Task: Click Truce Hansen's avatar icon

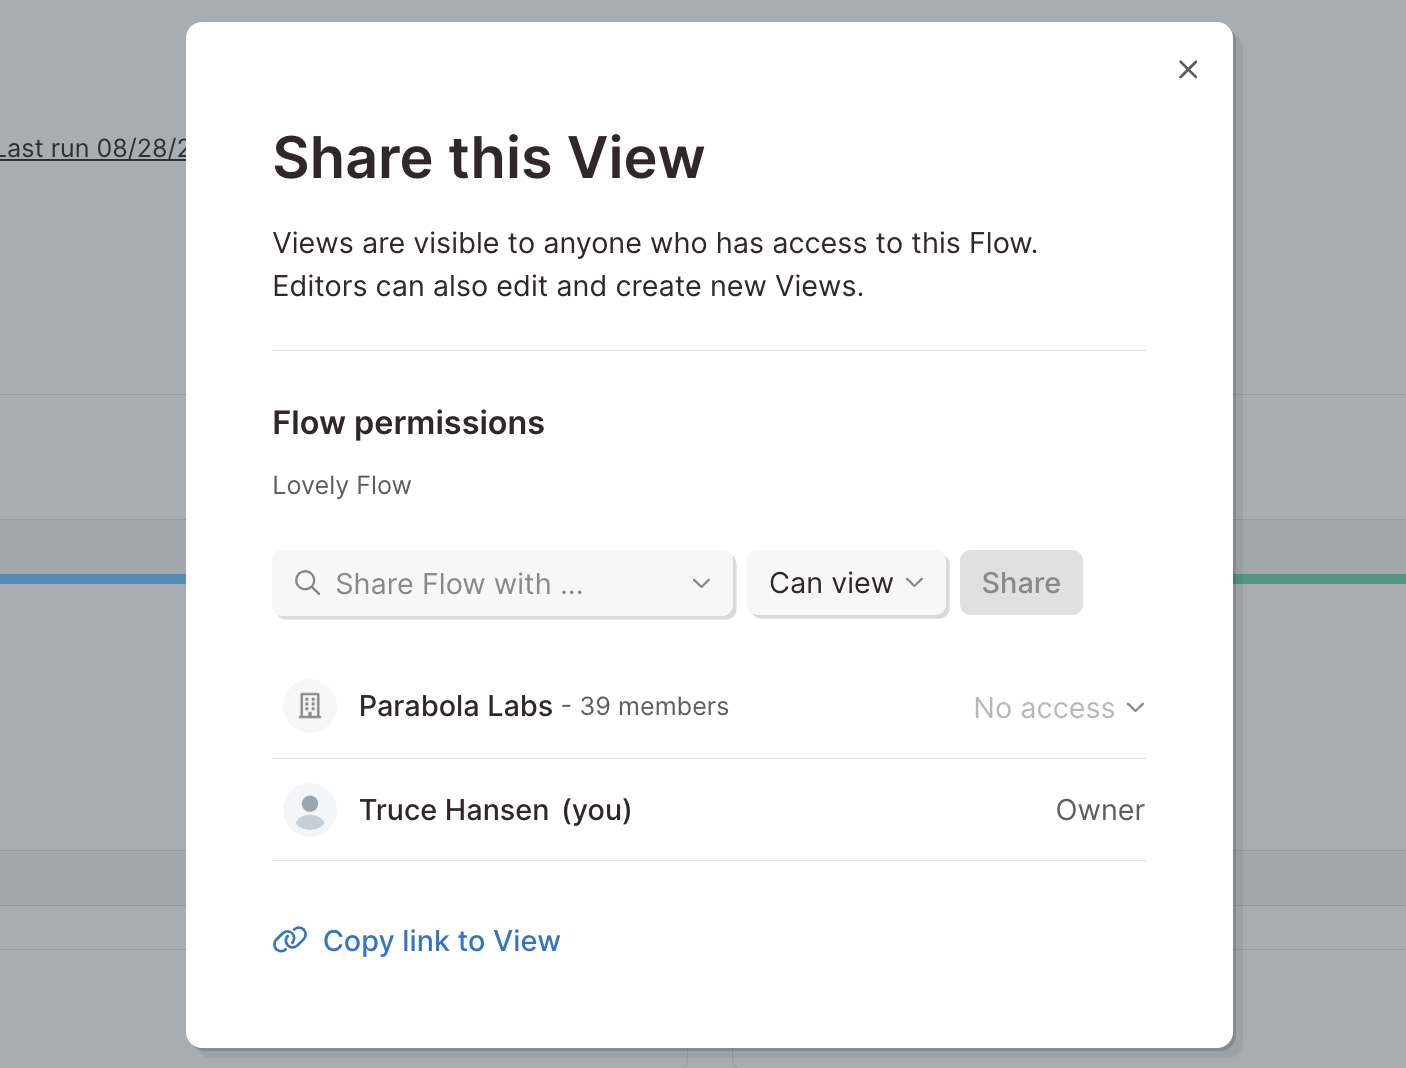Action: coord(310,810)
